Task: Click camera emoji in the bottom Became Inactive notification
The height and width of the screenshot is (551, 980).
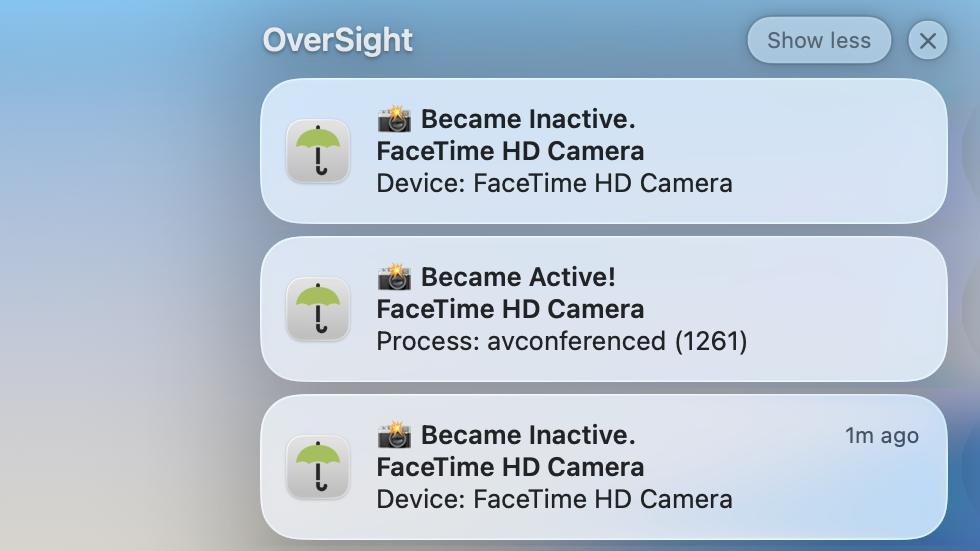Action: 394,435
